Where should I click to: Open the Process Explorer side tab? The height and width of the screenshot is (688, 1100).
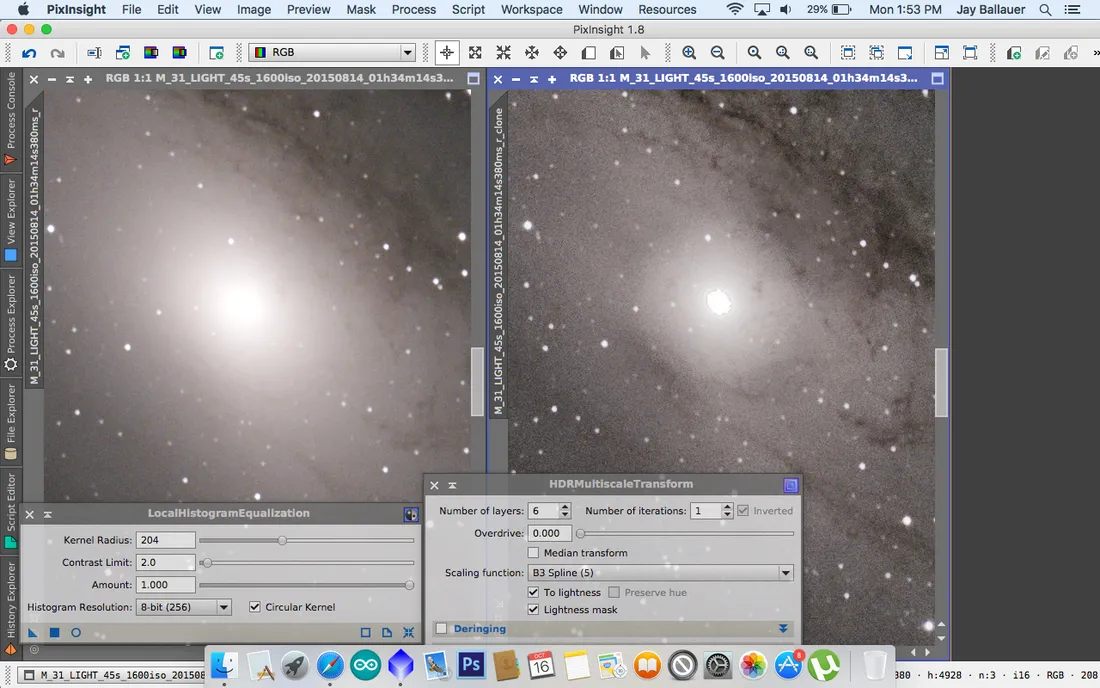11,322
